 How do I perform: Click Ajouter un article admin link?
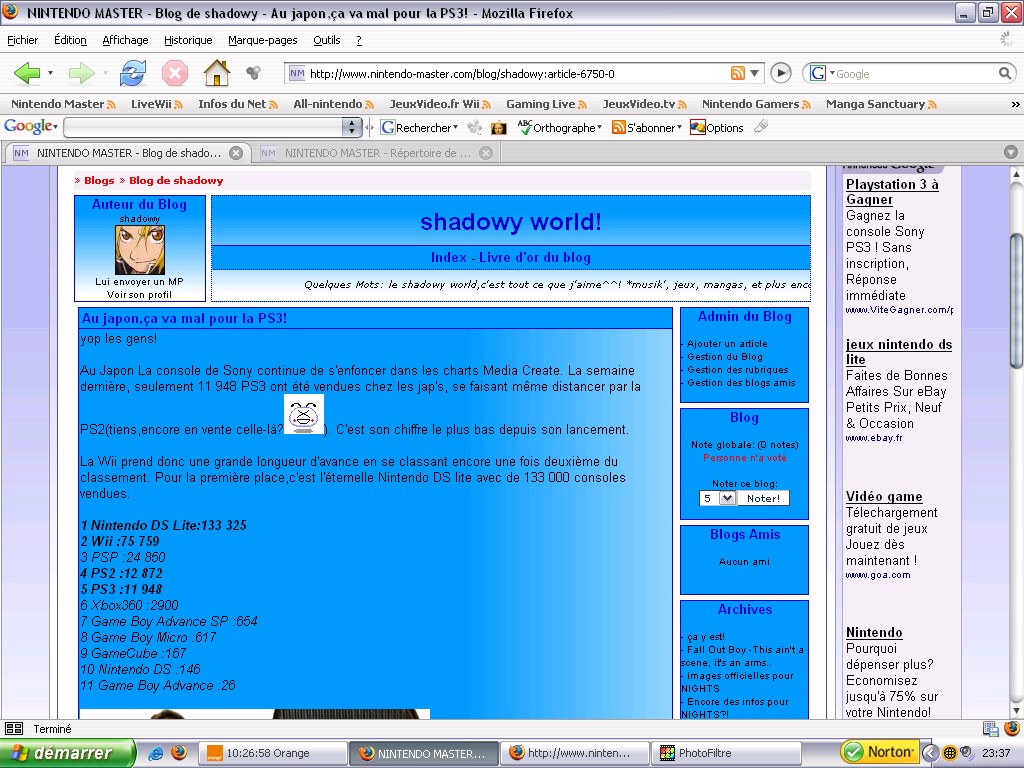[x=727, y=344]
